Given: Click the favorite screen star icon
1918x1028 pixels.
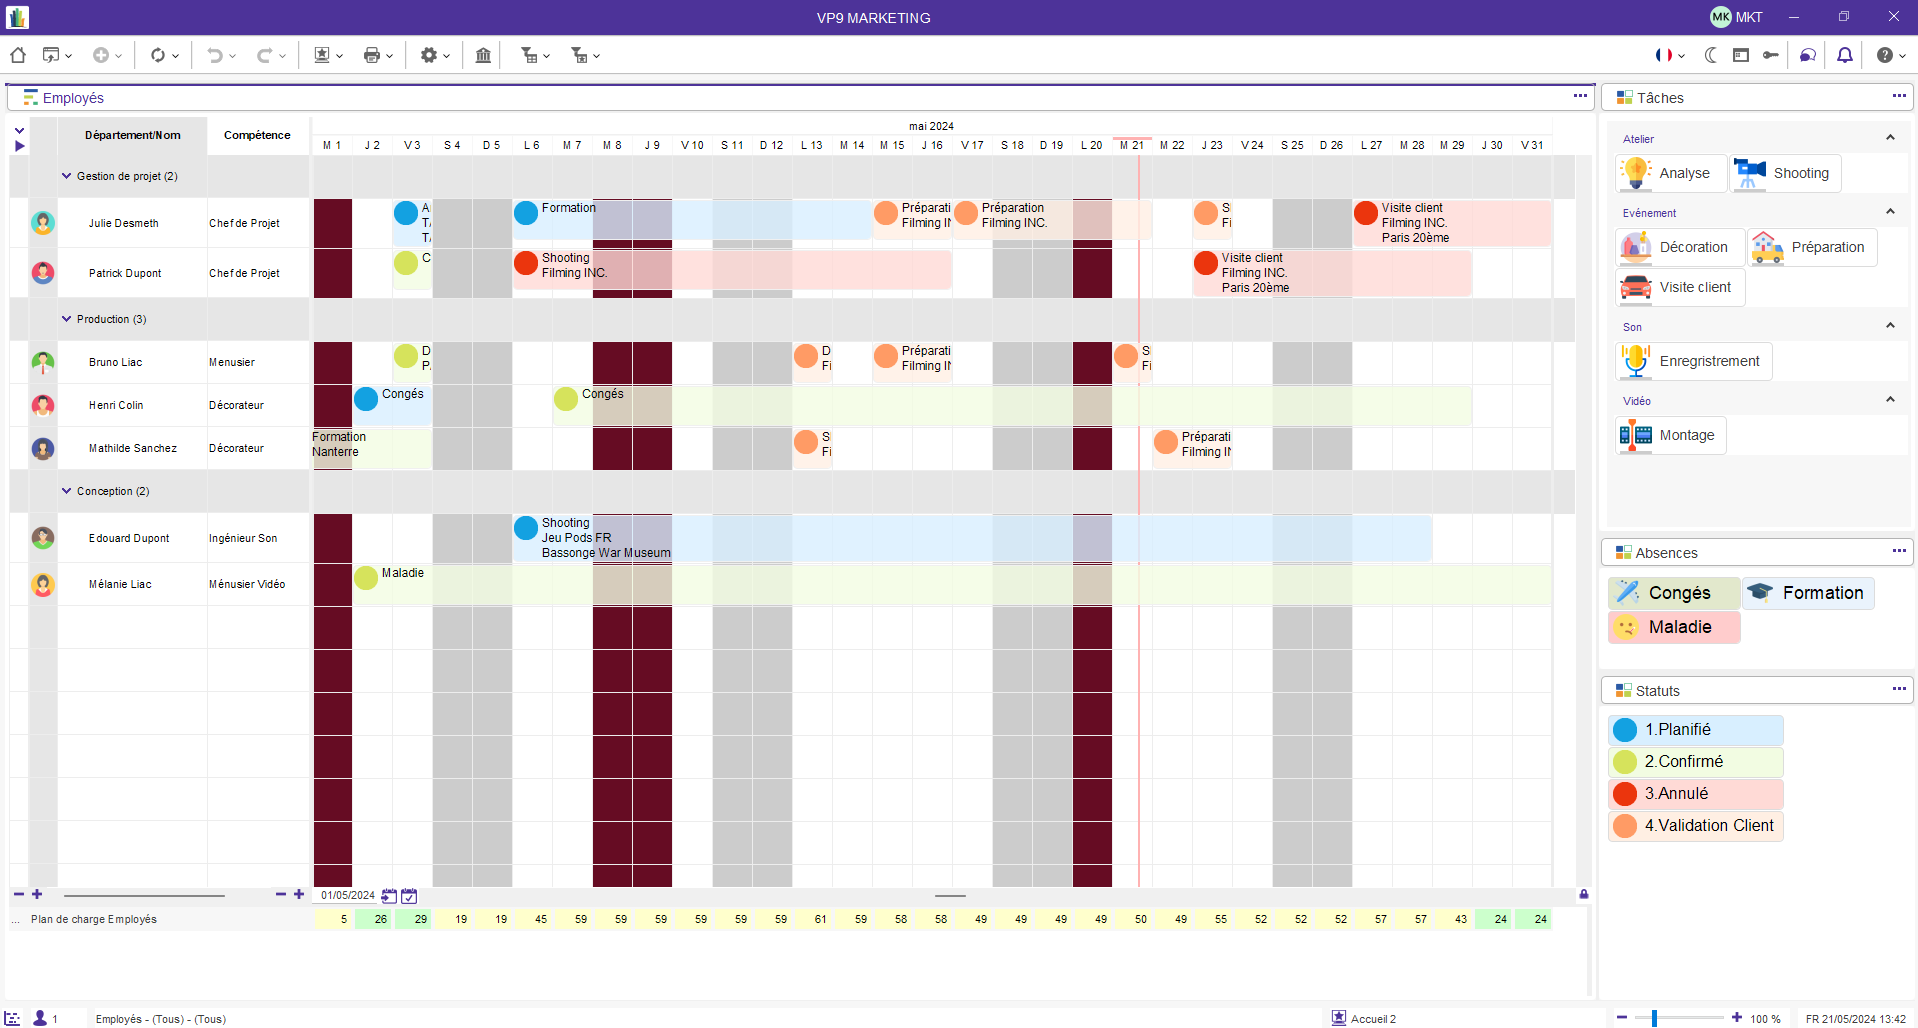Looking at the screenshot, I should (322, 56).
